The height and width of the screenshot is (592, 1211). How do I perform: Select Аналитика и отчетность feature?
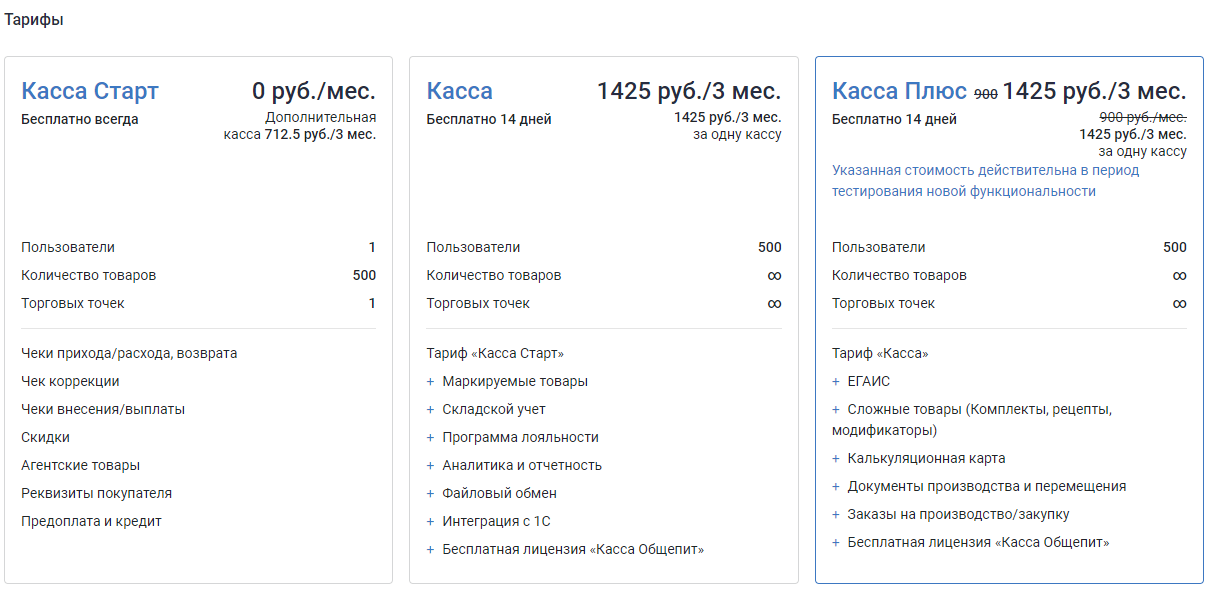pyautogui.click(x=522, y=465)
